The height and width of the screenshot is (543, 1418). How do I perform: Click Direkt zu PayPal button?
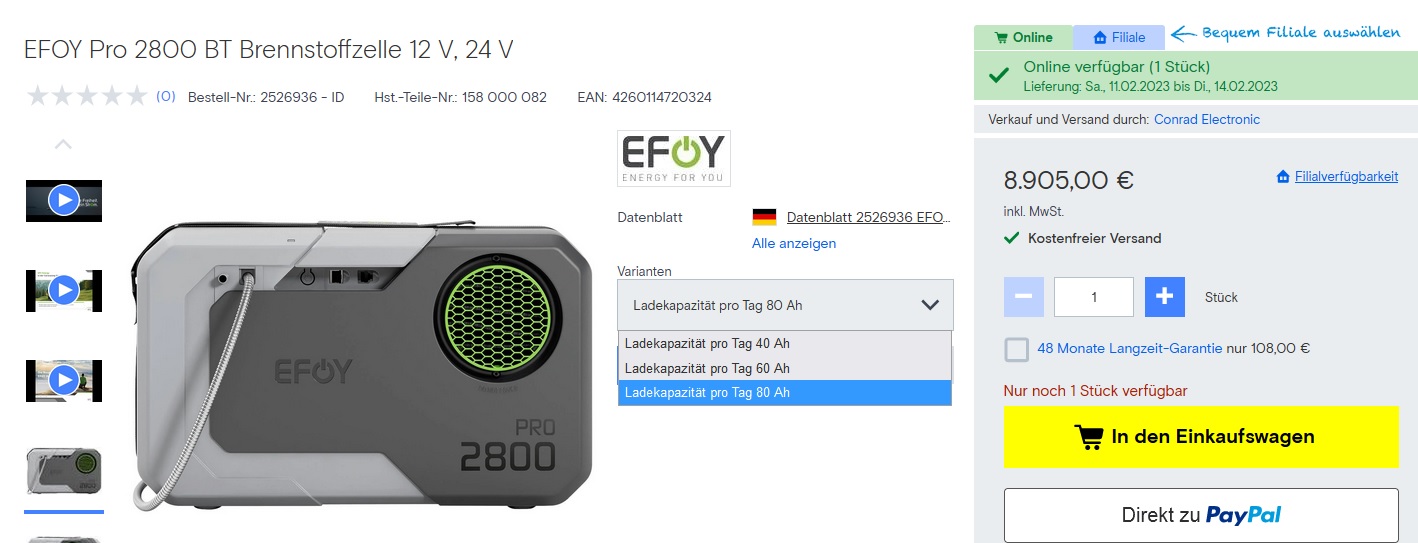(x=1201, y=515)
